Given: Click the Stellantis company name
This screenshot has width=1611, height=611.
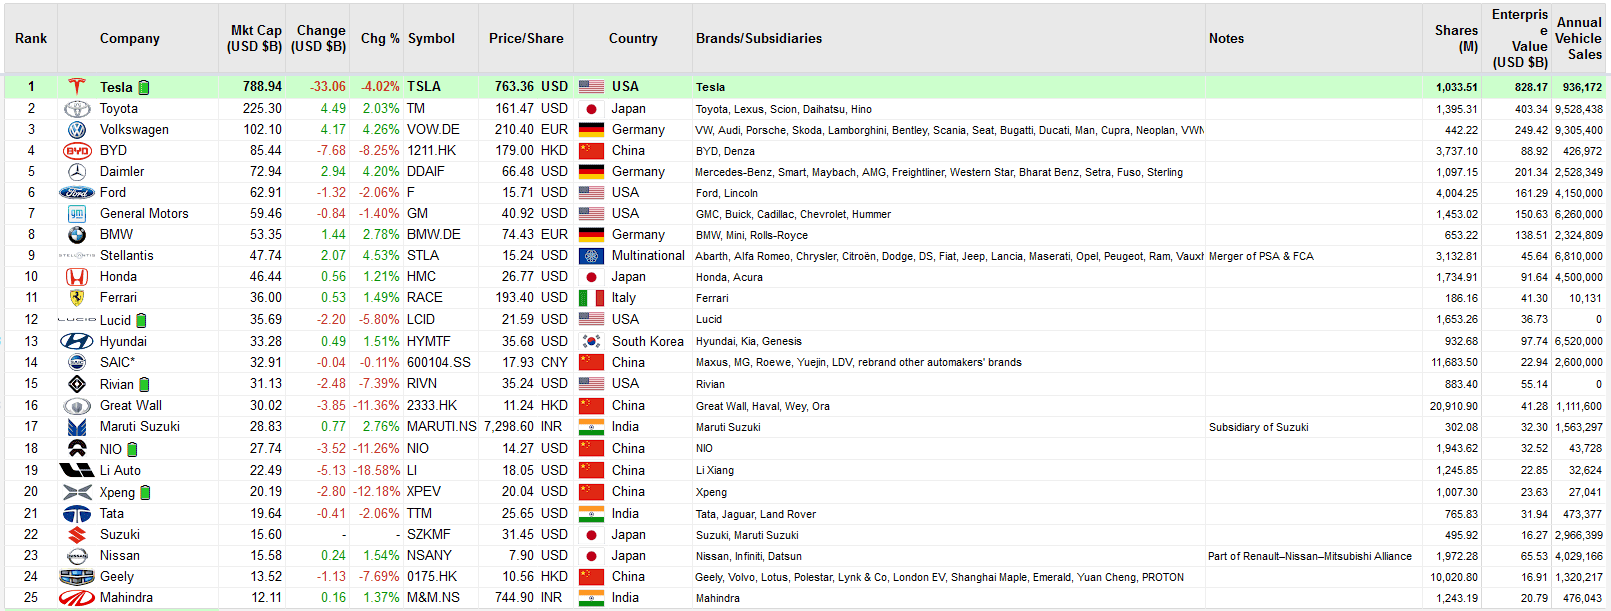Looking at the screenshot, I should pos(127,256).
